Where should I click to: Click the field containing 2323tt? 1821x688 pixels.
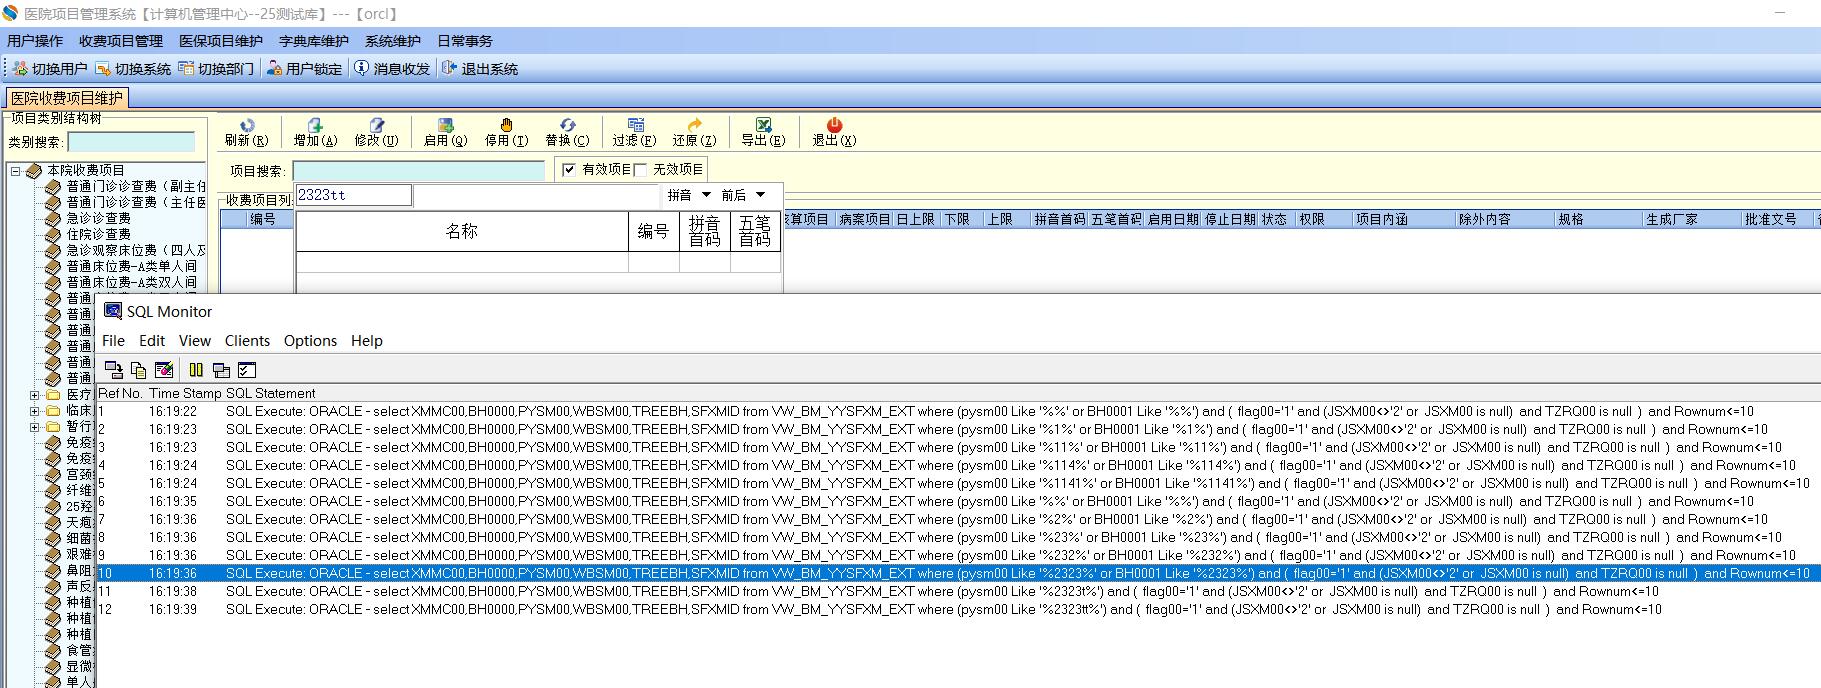[x=354, y=195]
